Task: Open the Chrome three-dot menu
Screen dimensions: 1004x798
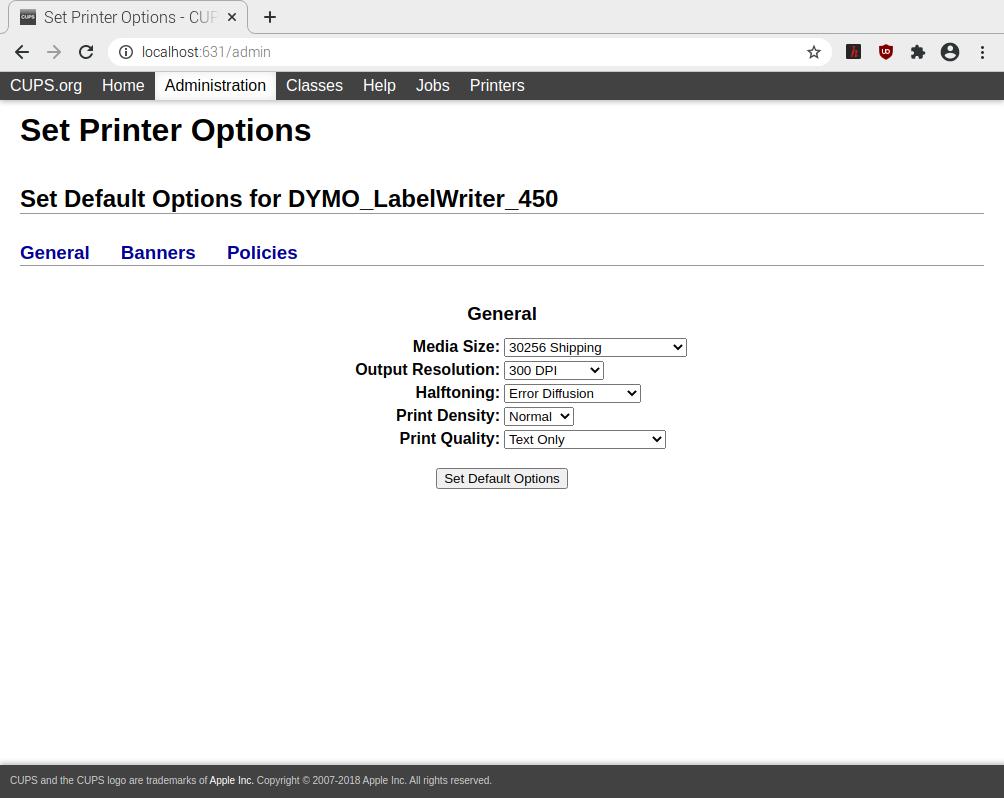Action: (982, 52)
